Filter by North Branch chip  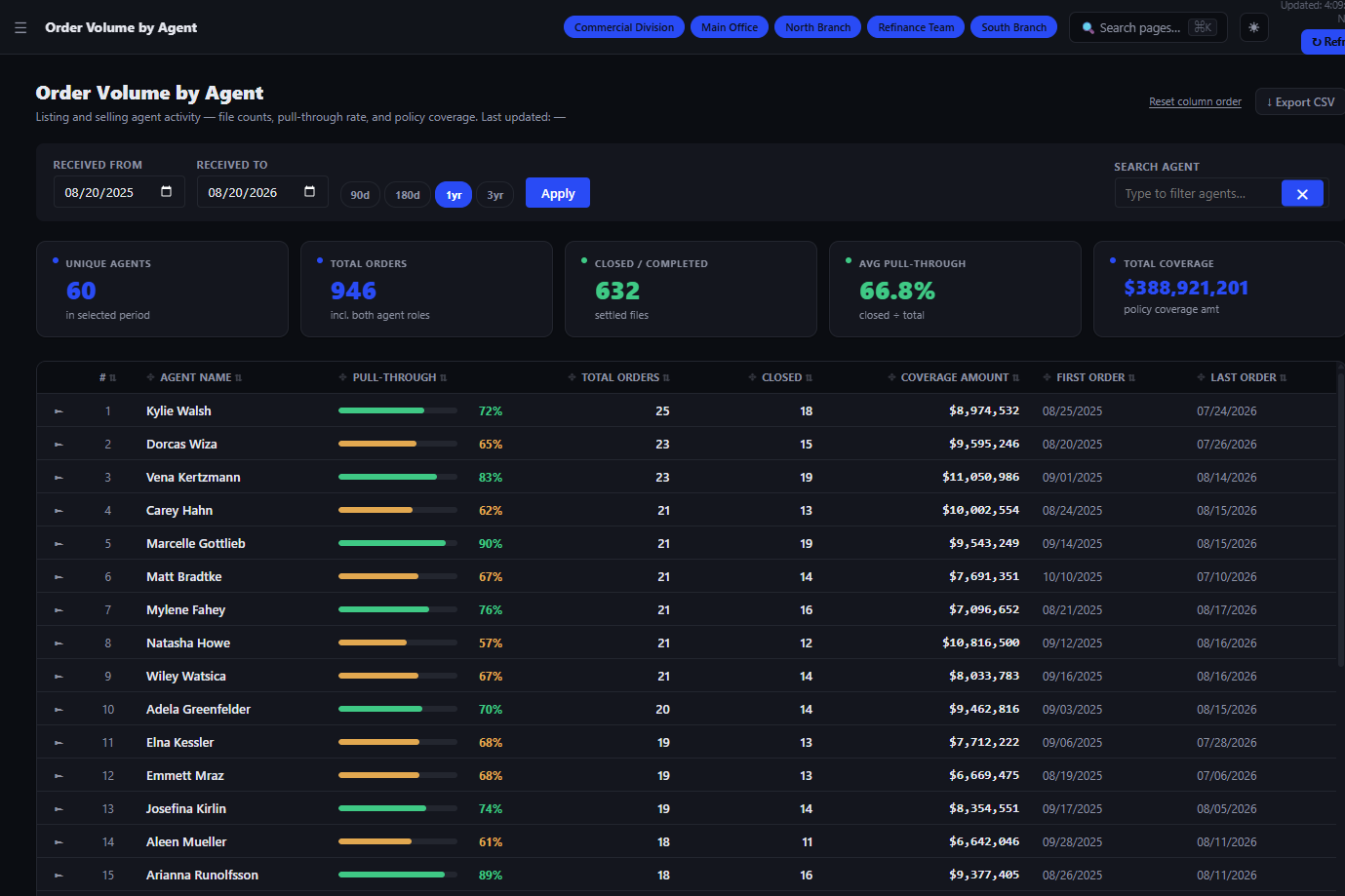(818, 27)
